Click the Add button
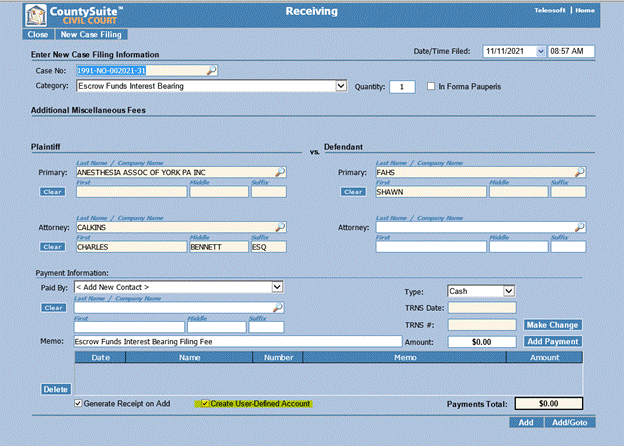 coord(526,423)
